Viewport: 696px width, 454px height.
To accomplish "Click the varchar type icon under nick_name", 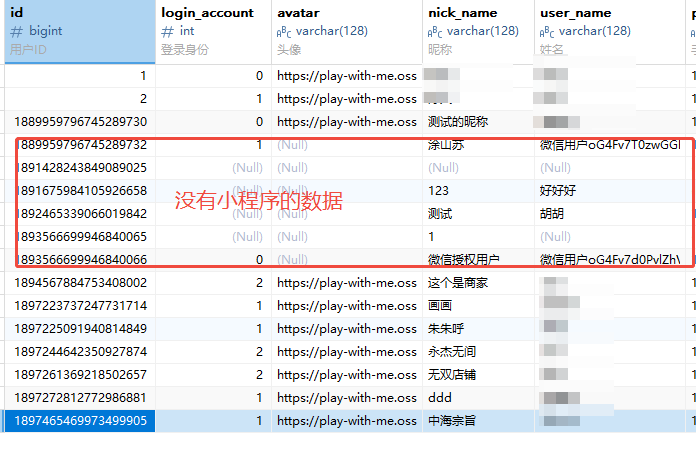I will coord(436,31).
